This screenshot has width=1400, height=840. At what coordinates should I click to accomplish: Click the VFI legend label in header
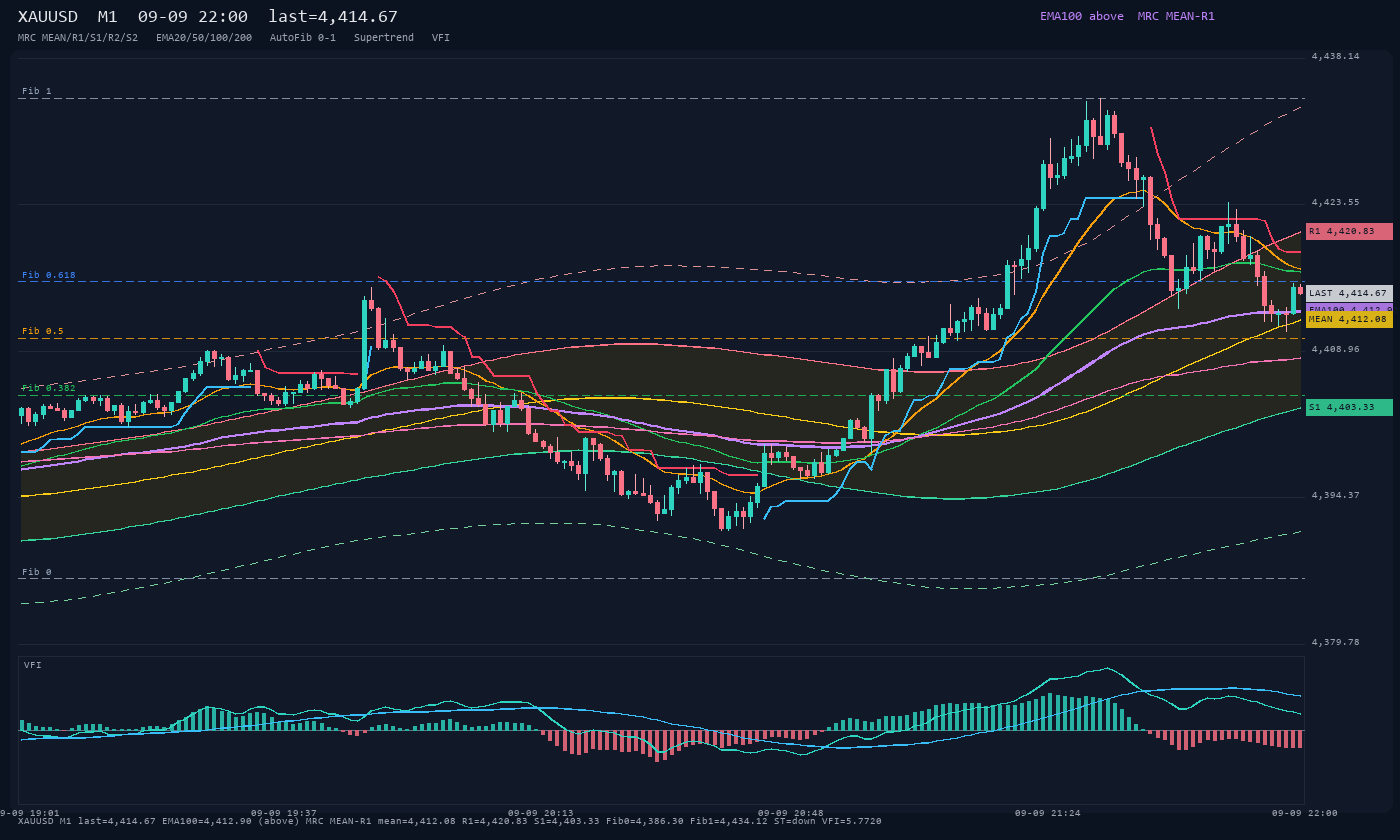[x=441, y=37]
